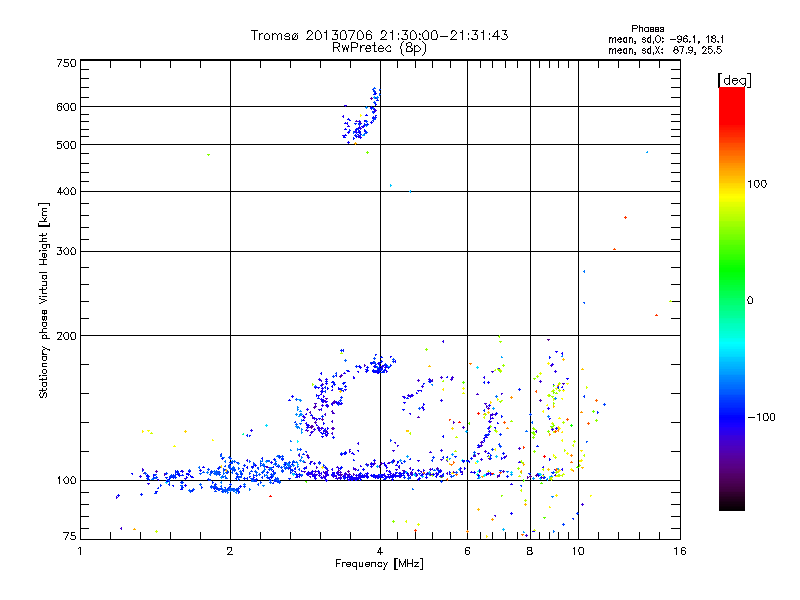Click the '[deg]' colorbar unit label

(734, 80)
